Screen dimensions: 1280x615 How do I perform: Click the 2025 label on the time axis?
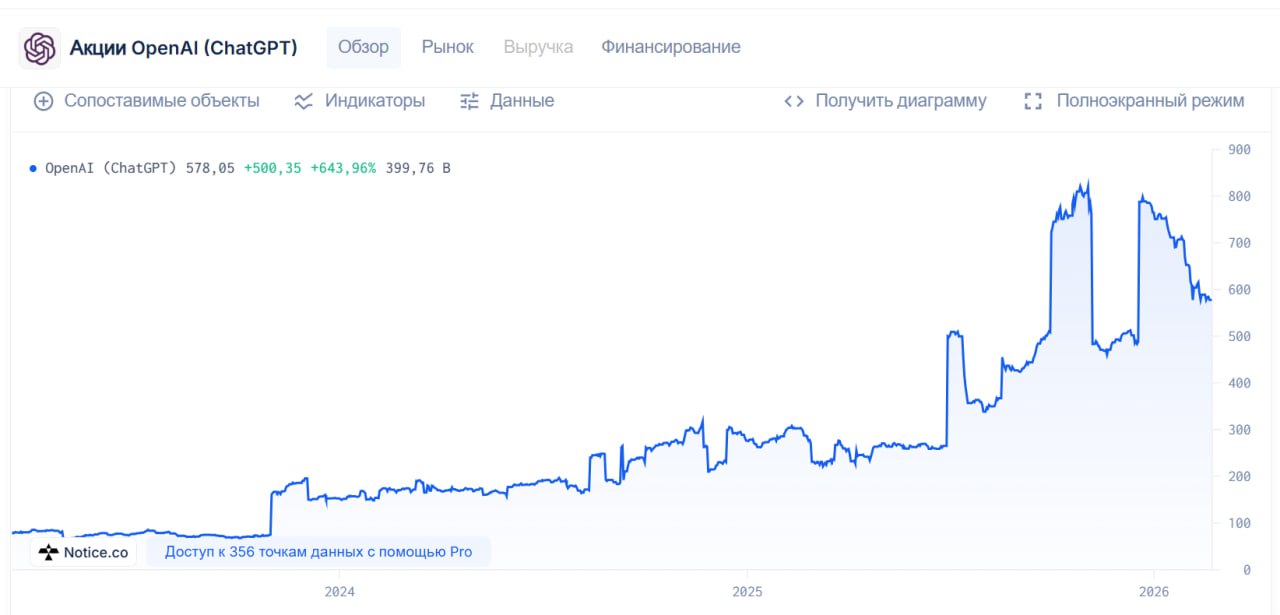point(747,591)
